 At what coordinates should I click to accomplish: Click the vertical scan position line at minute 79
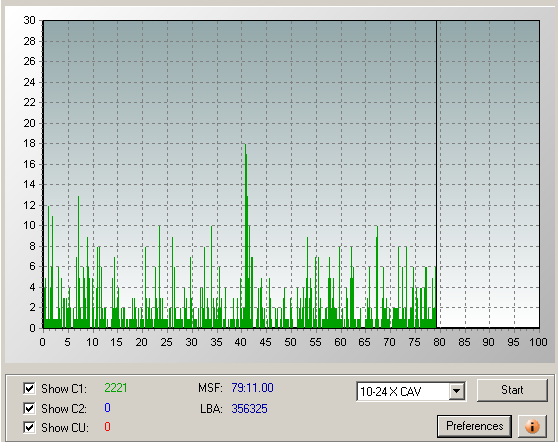pyautogui.click(x=436, y=174)
